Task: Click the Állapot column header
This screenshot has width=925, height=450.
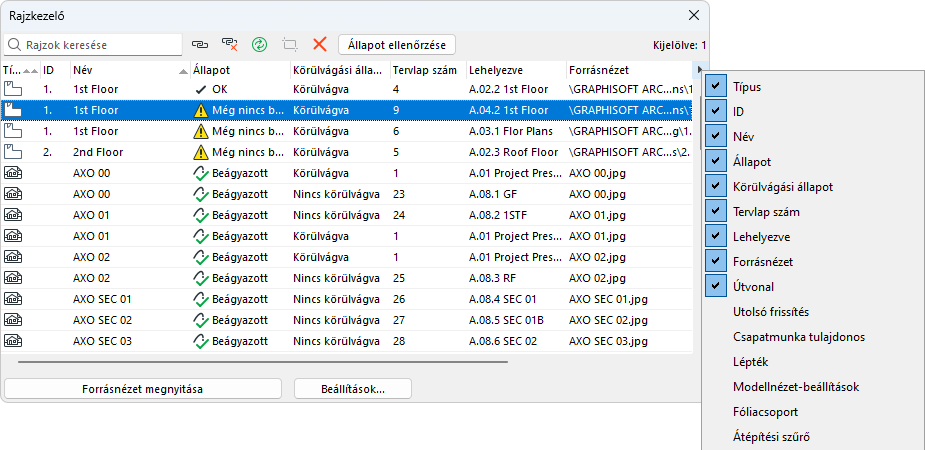Action: pyautogui.click(x=240, y=70)
